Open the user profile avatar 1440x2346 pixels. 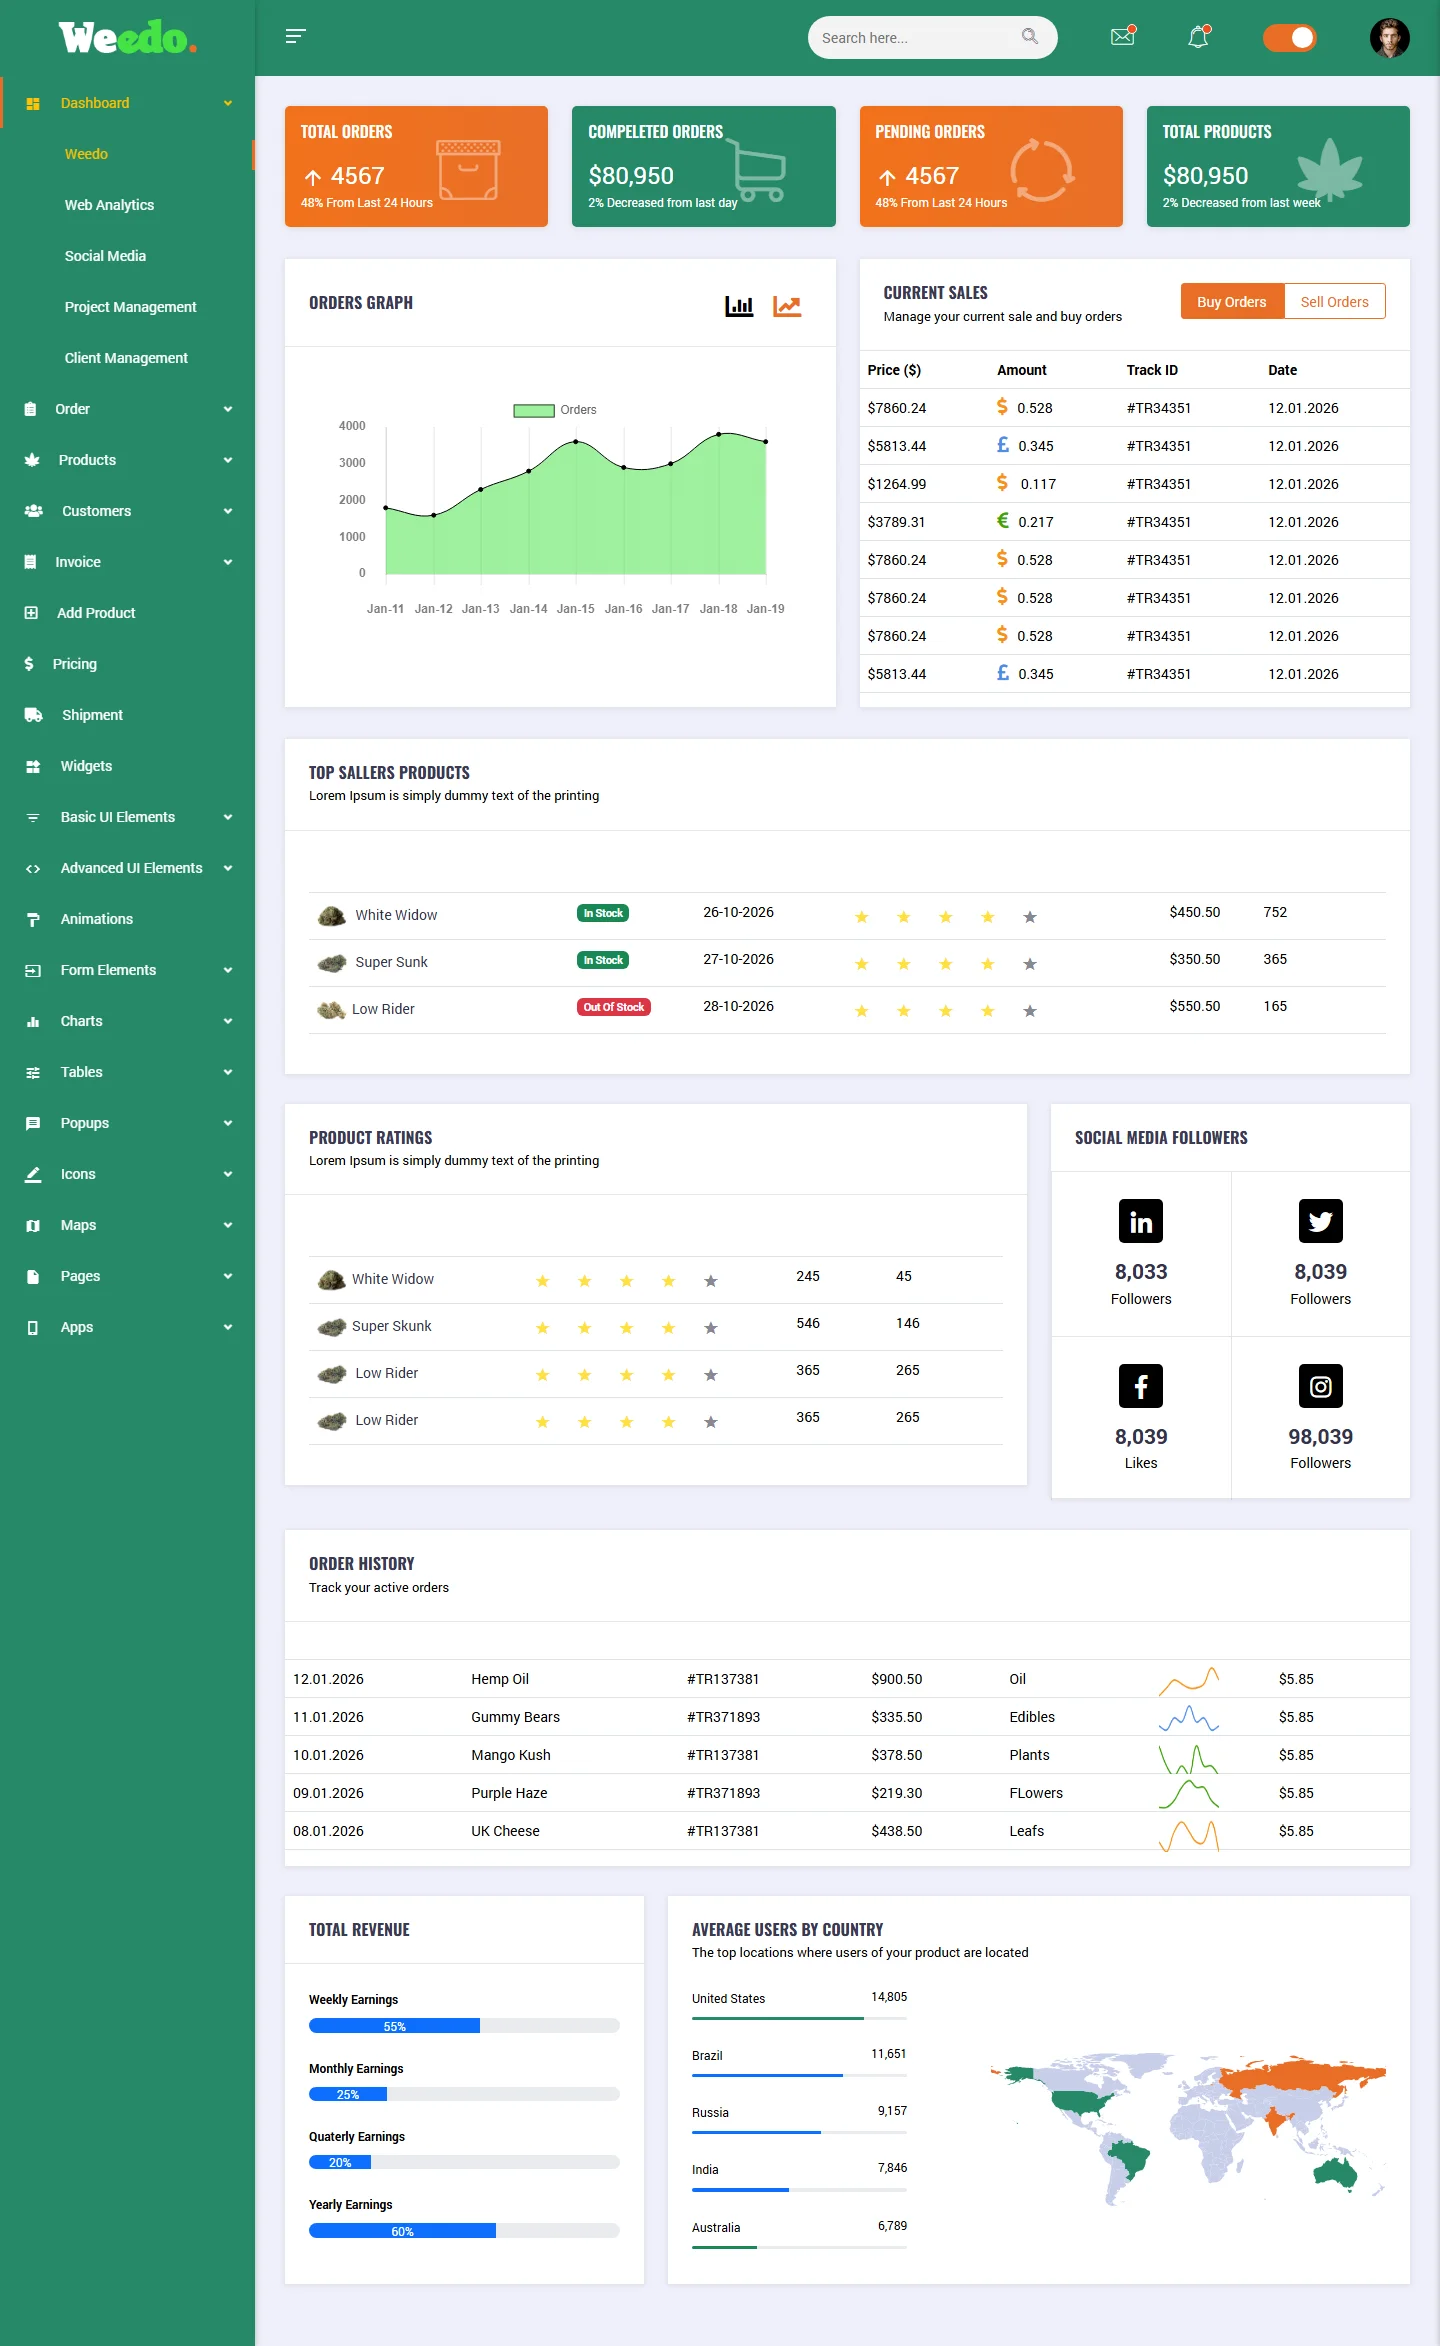coord(1389,38)
